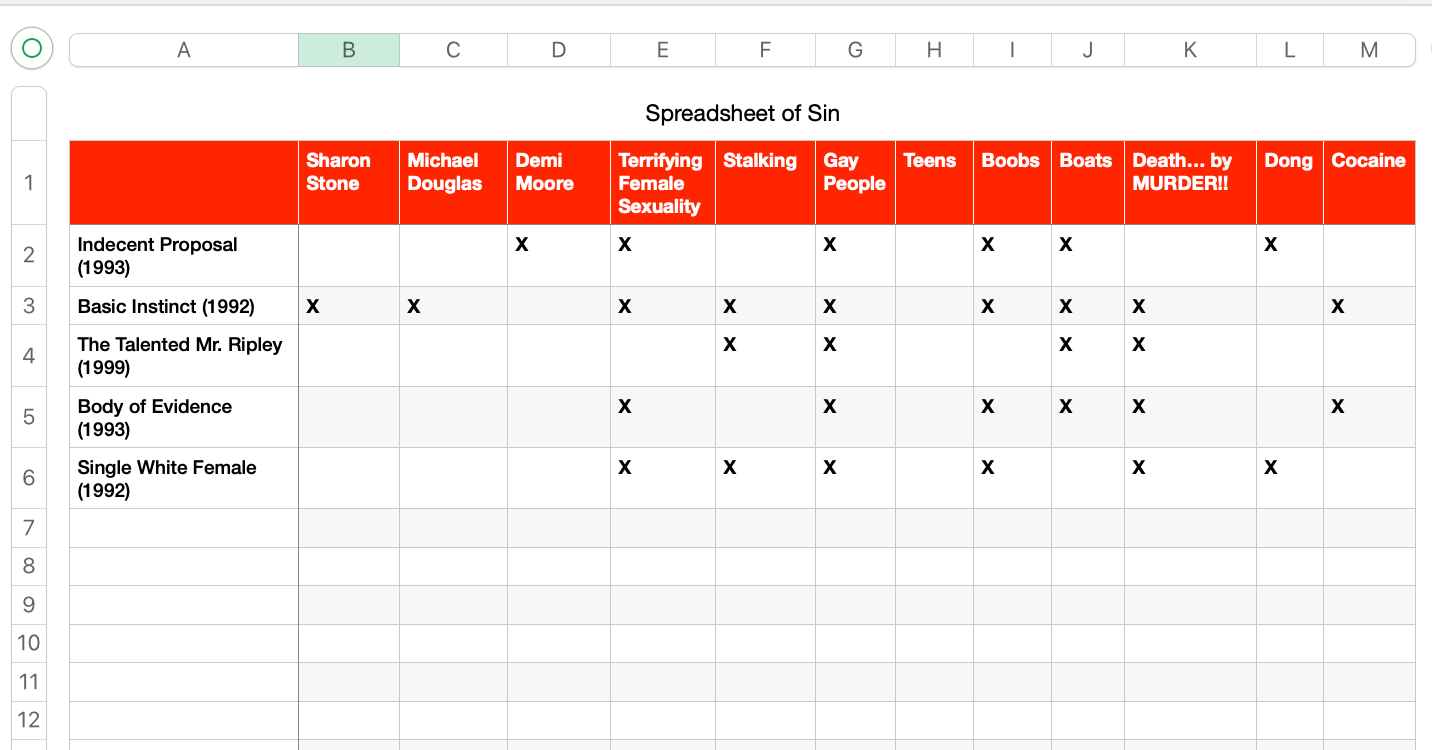
Task: Click X under Death by MURDER for Single White Female
Action: [1139, 467]
